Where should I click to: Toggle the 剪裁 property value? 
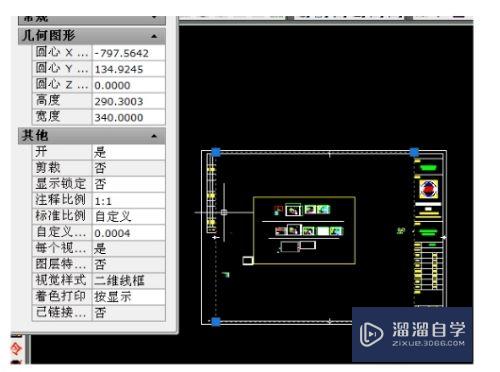click(x=129, y=168)
